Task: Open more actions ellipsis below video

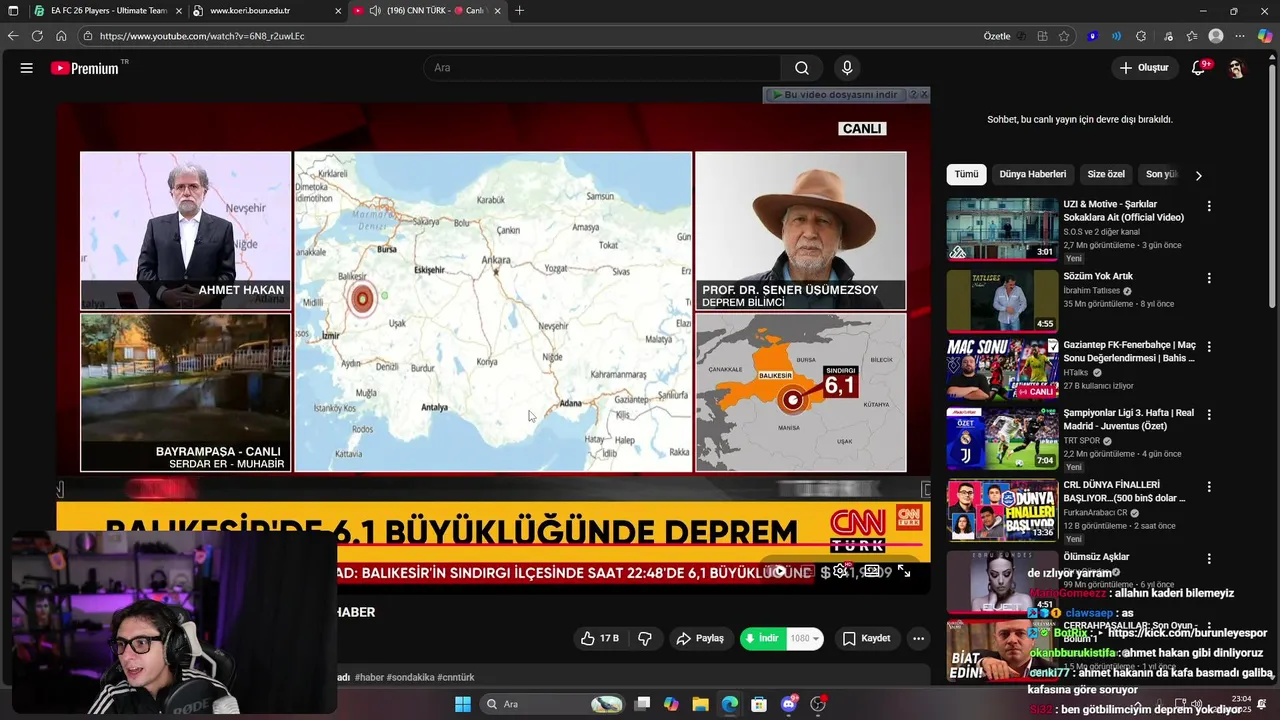Action: [x=918, y=638]
